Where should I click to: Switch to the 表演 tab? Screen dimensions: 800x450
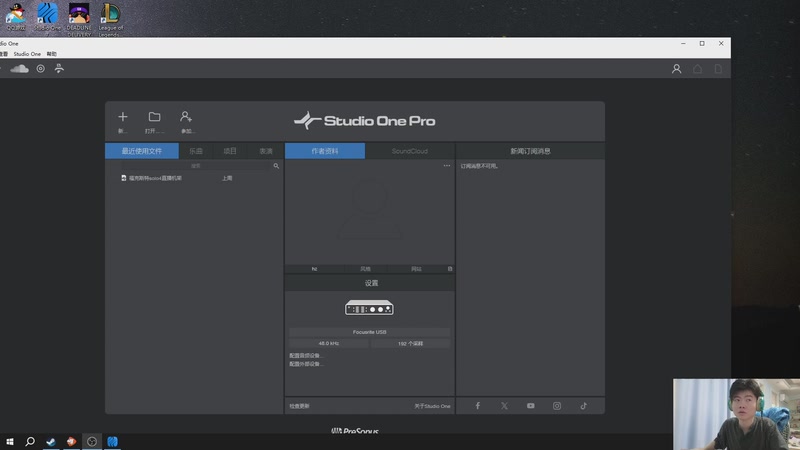tap(265, 151)
